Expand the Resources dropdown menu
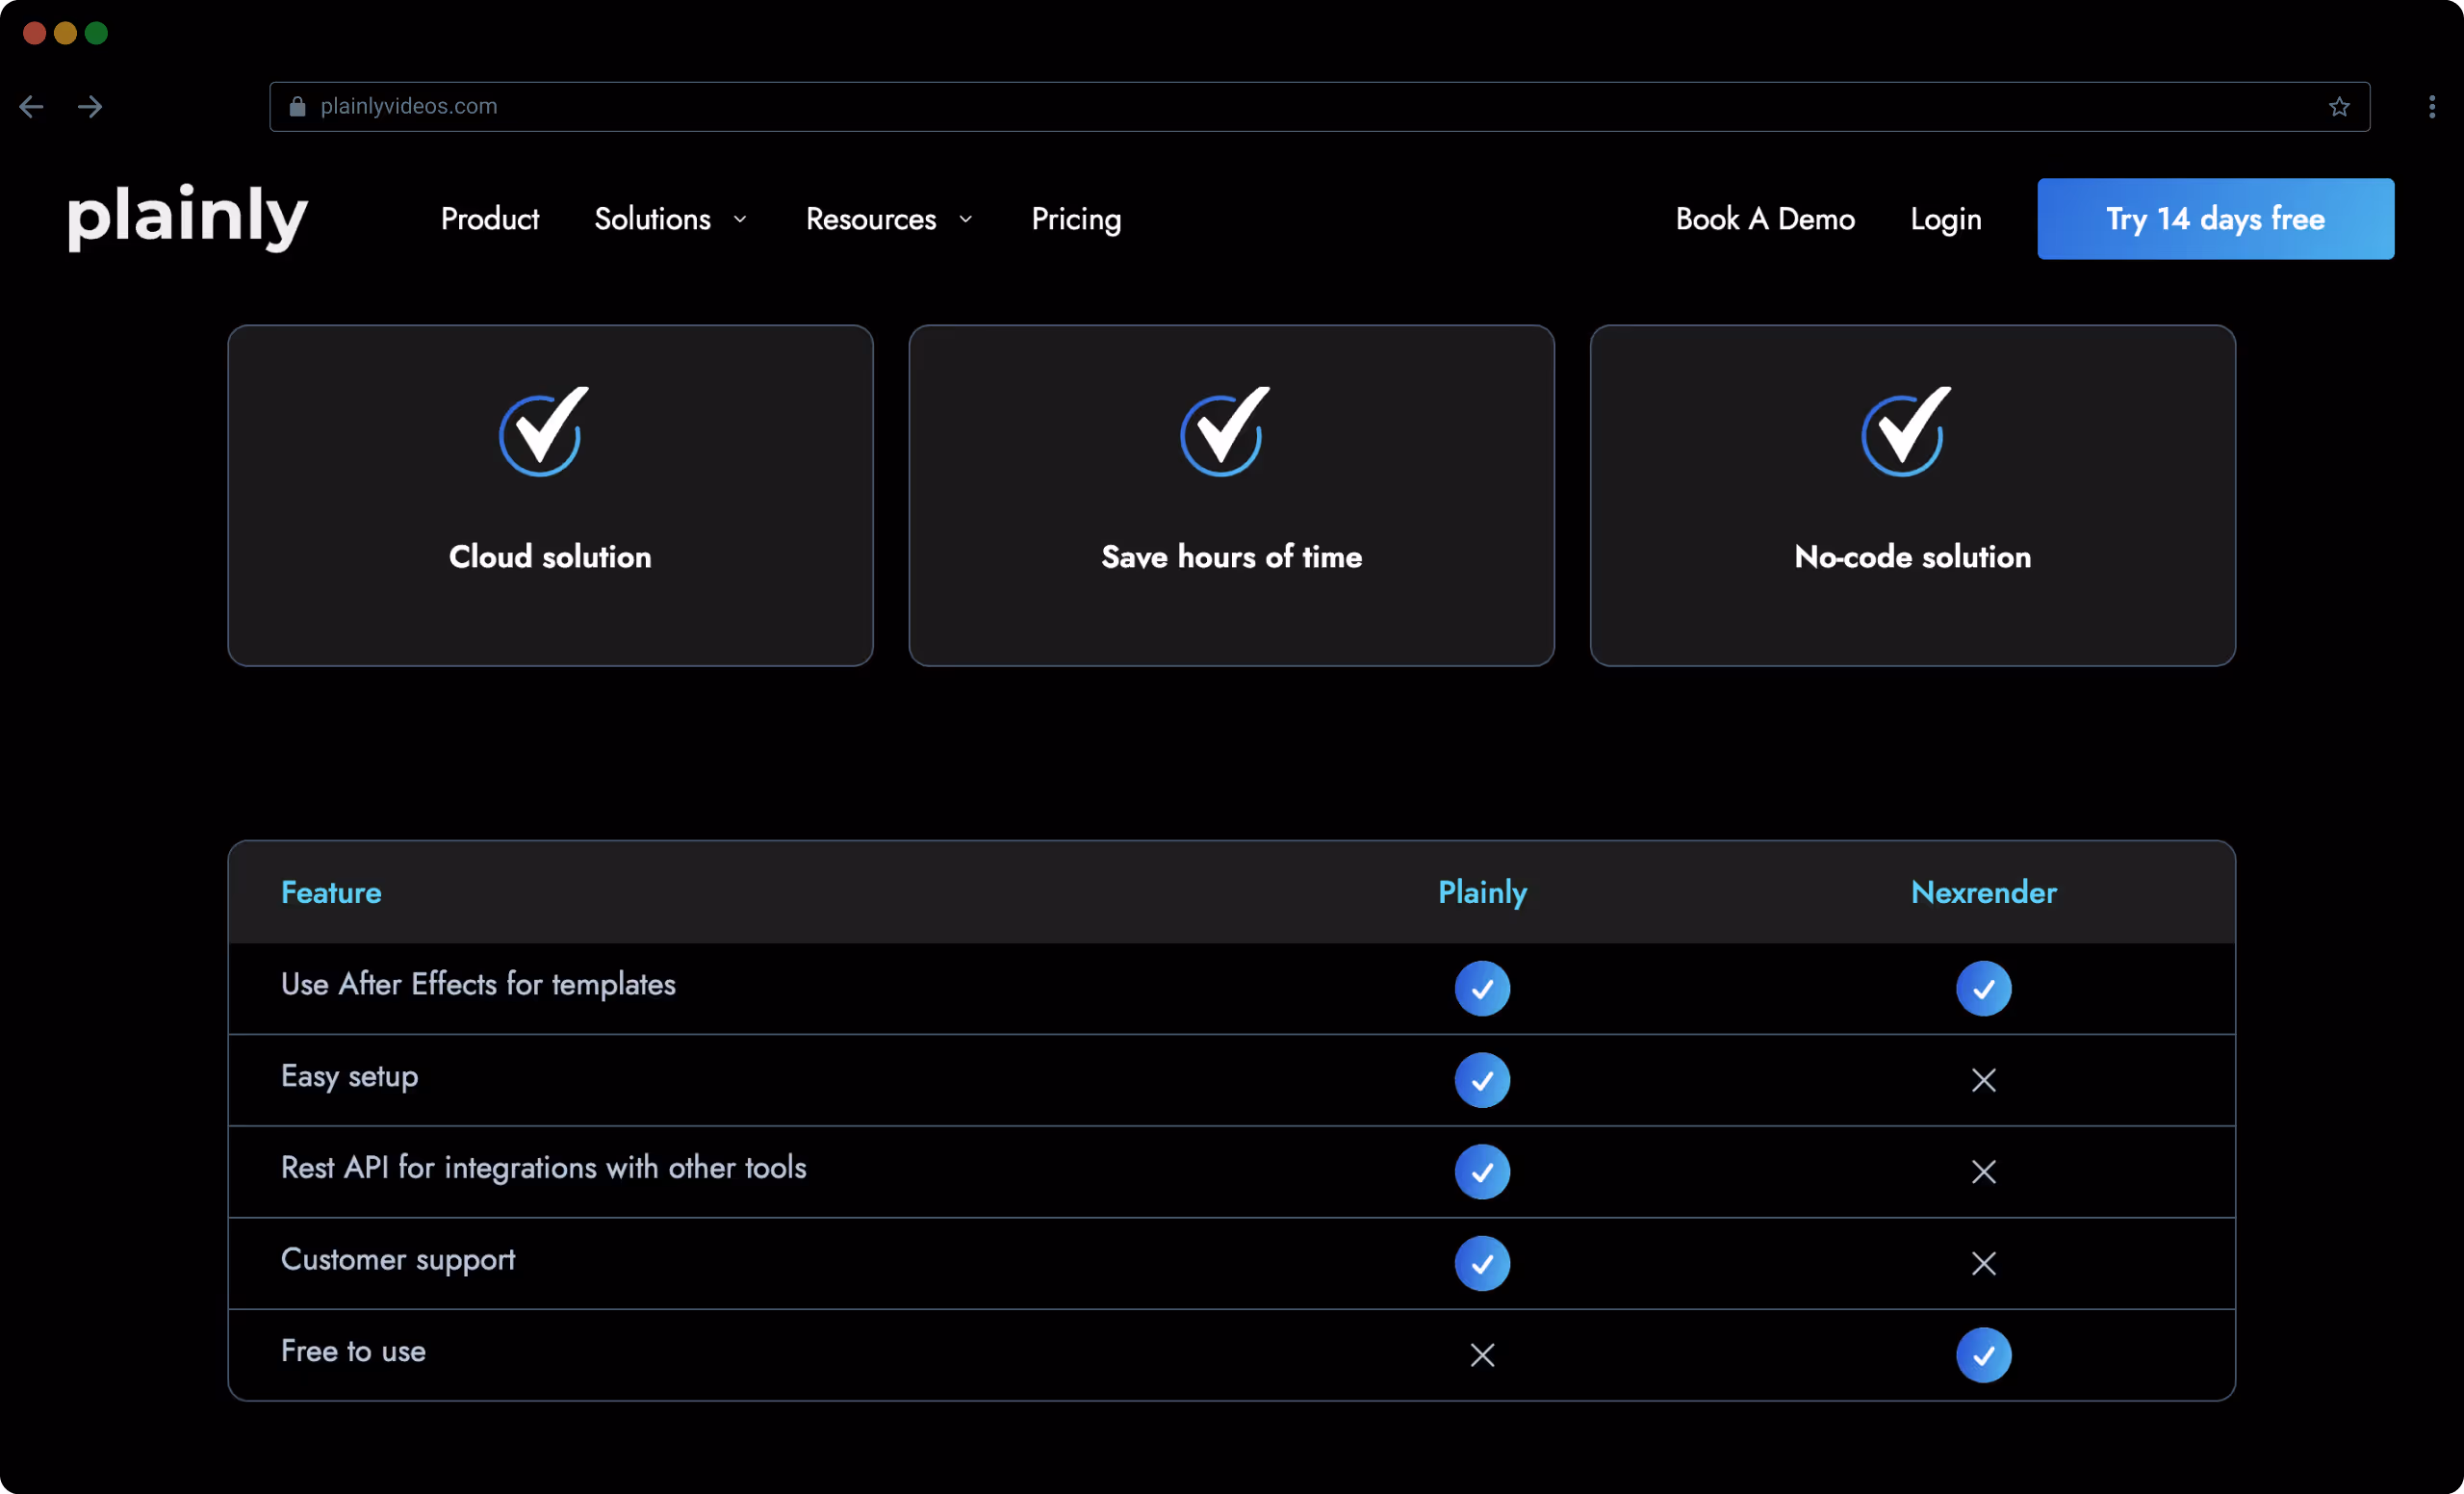The image size is (2464, 1494). 870,219
